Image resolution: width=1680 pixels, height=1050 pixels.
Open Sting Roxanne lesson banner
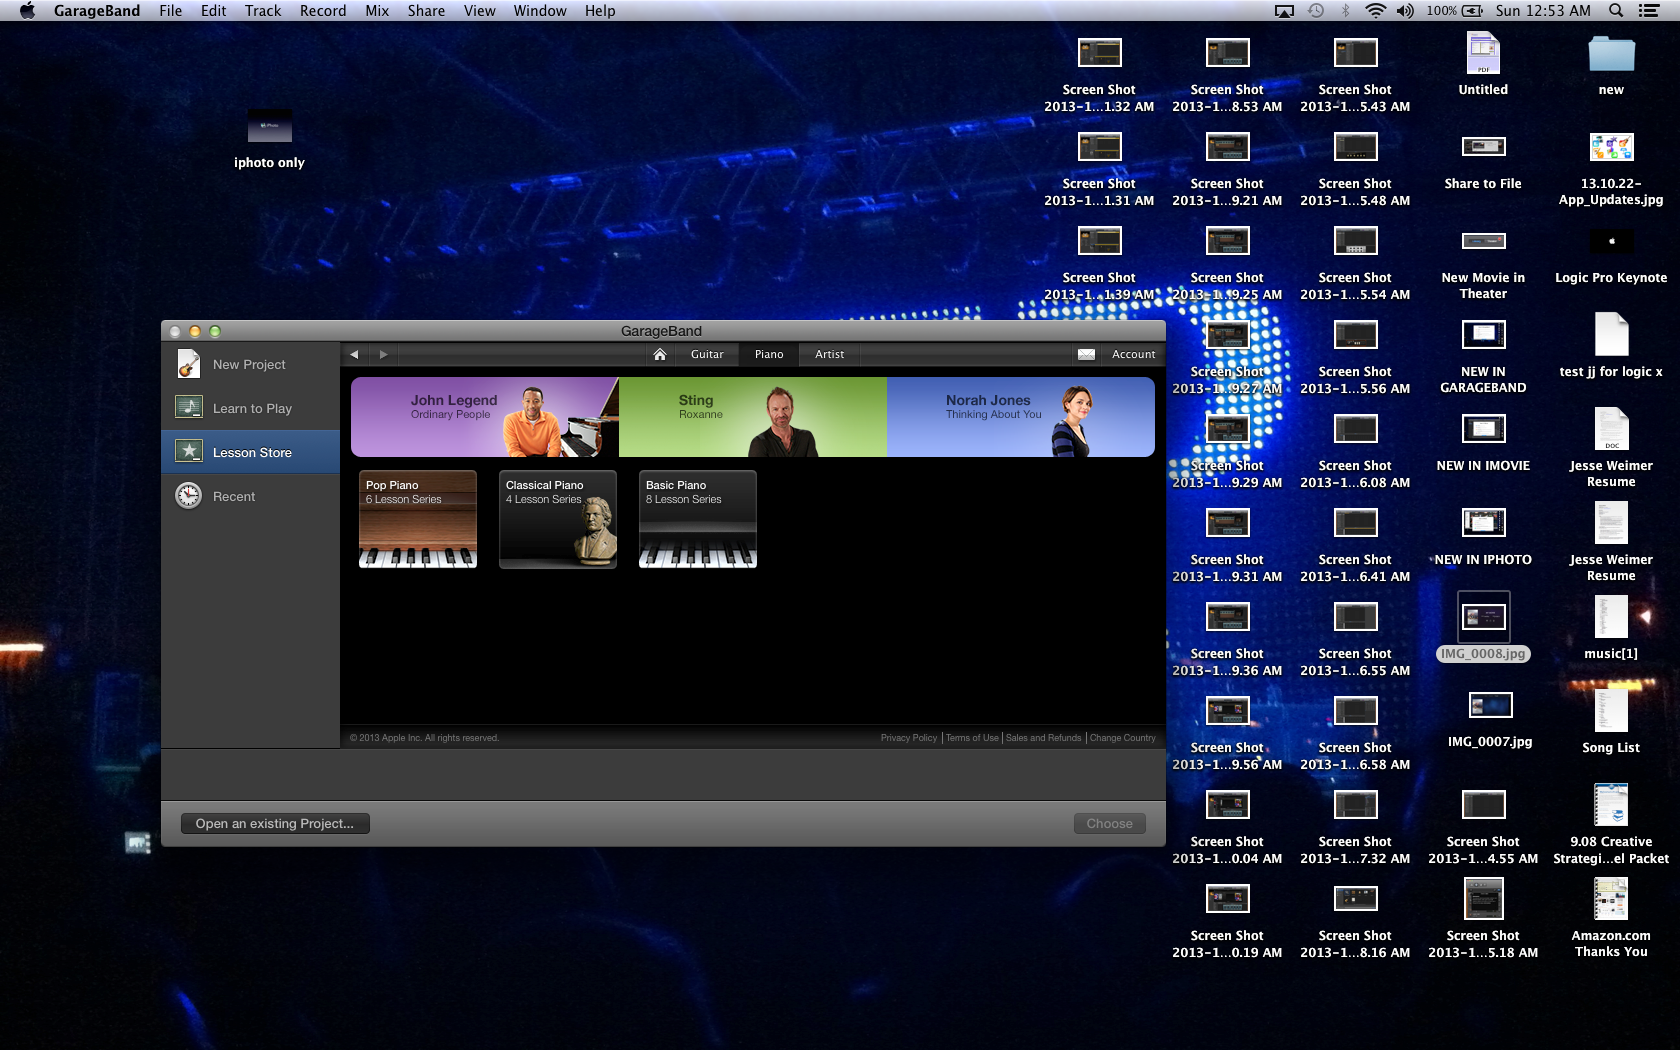(753, 417)
